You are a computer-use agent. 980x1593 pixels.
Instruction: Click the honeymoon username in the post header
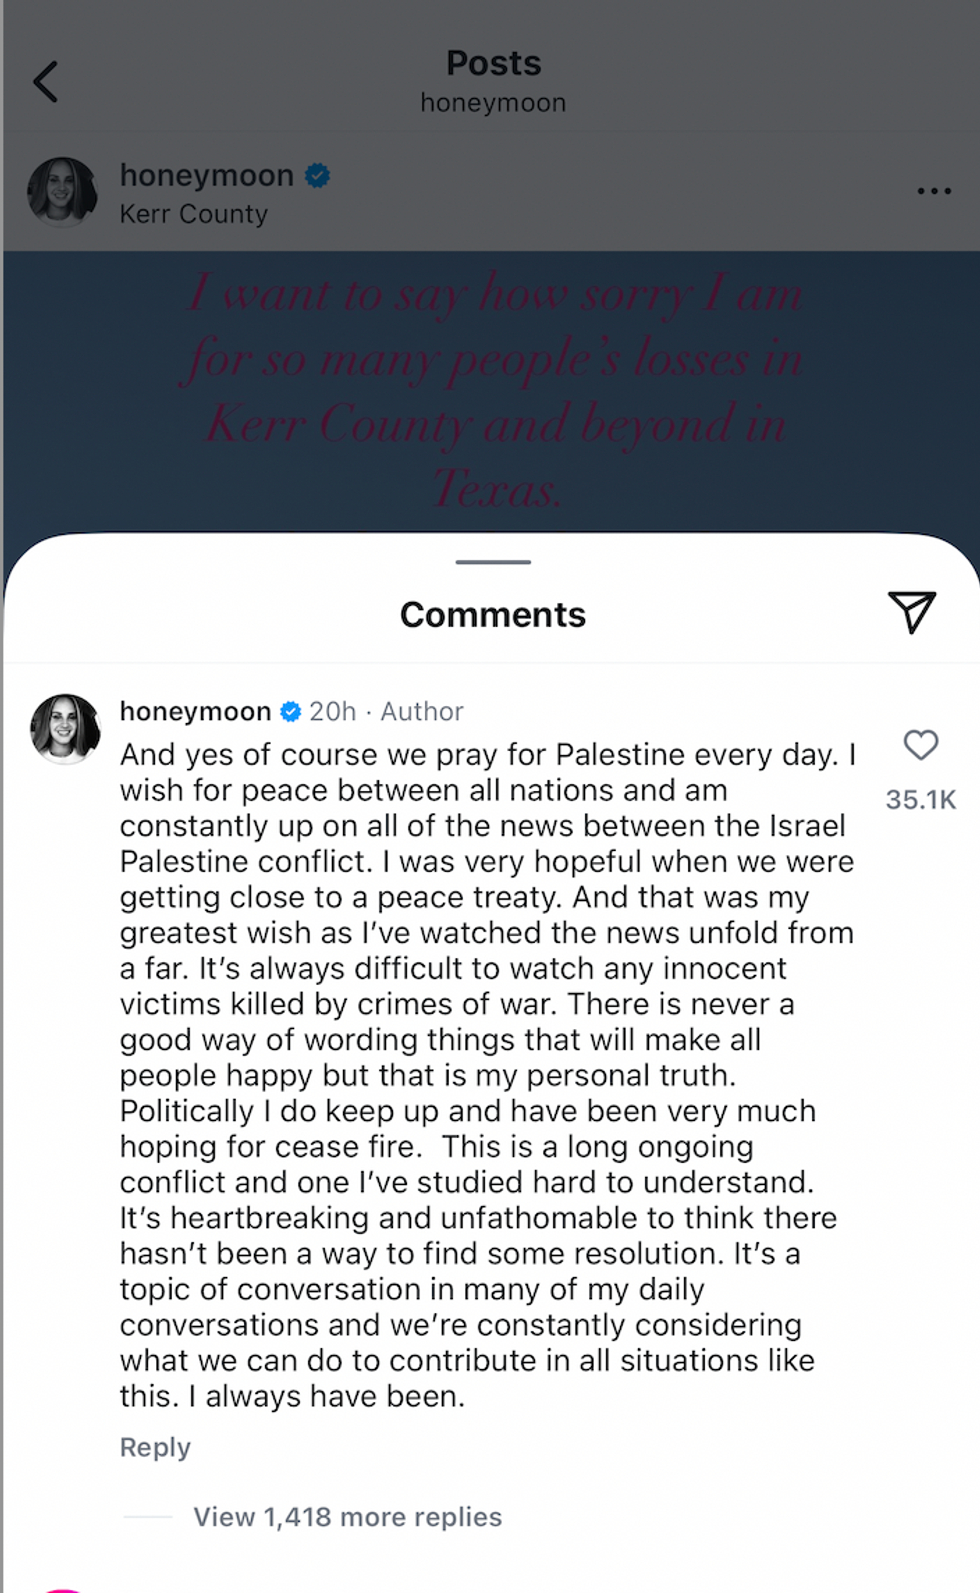[x=206, y=176]
